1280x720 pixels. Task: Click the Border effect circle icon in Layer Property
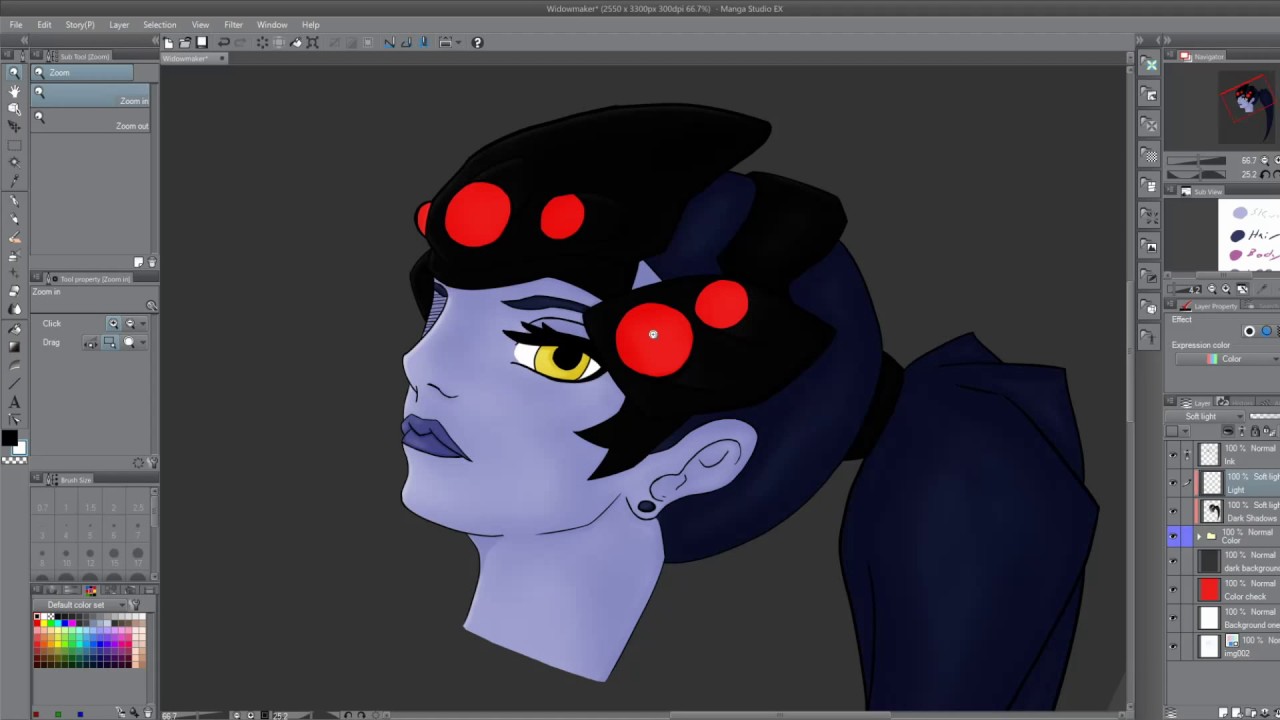1249,331
